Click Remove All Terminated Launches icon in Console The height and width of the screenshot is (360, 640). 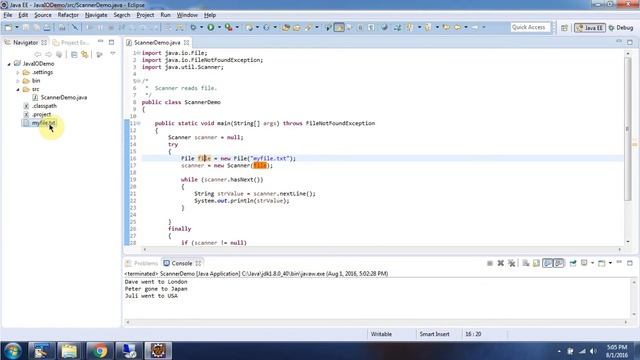[x=511, y=263]
